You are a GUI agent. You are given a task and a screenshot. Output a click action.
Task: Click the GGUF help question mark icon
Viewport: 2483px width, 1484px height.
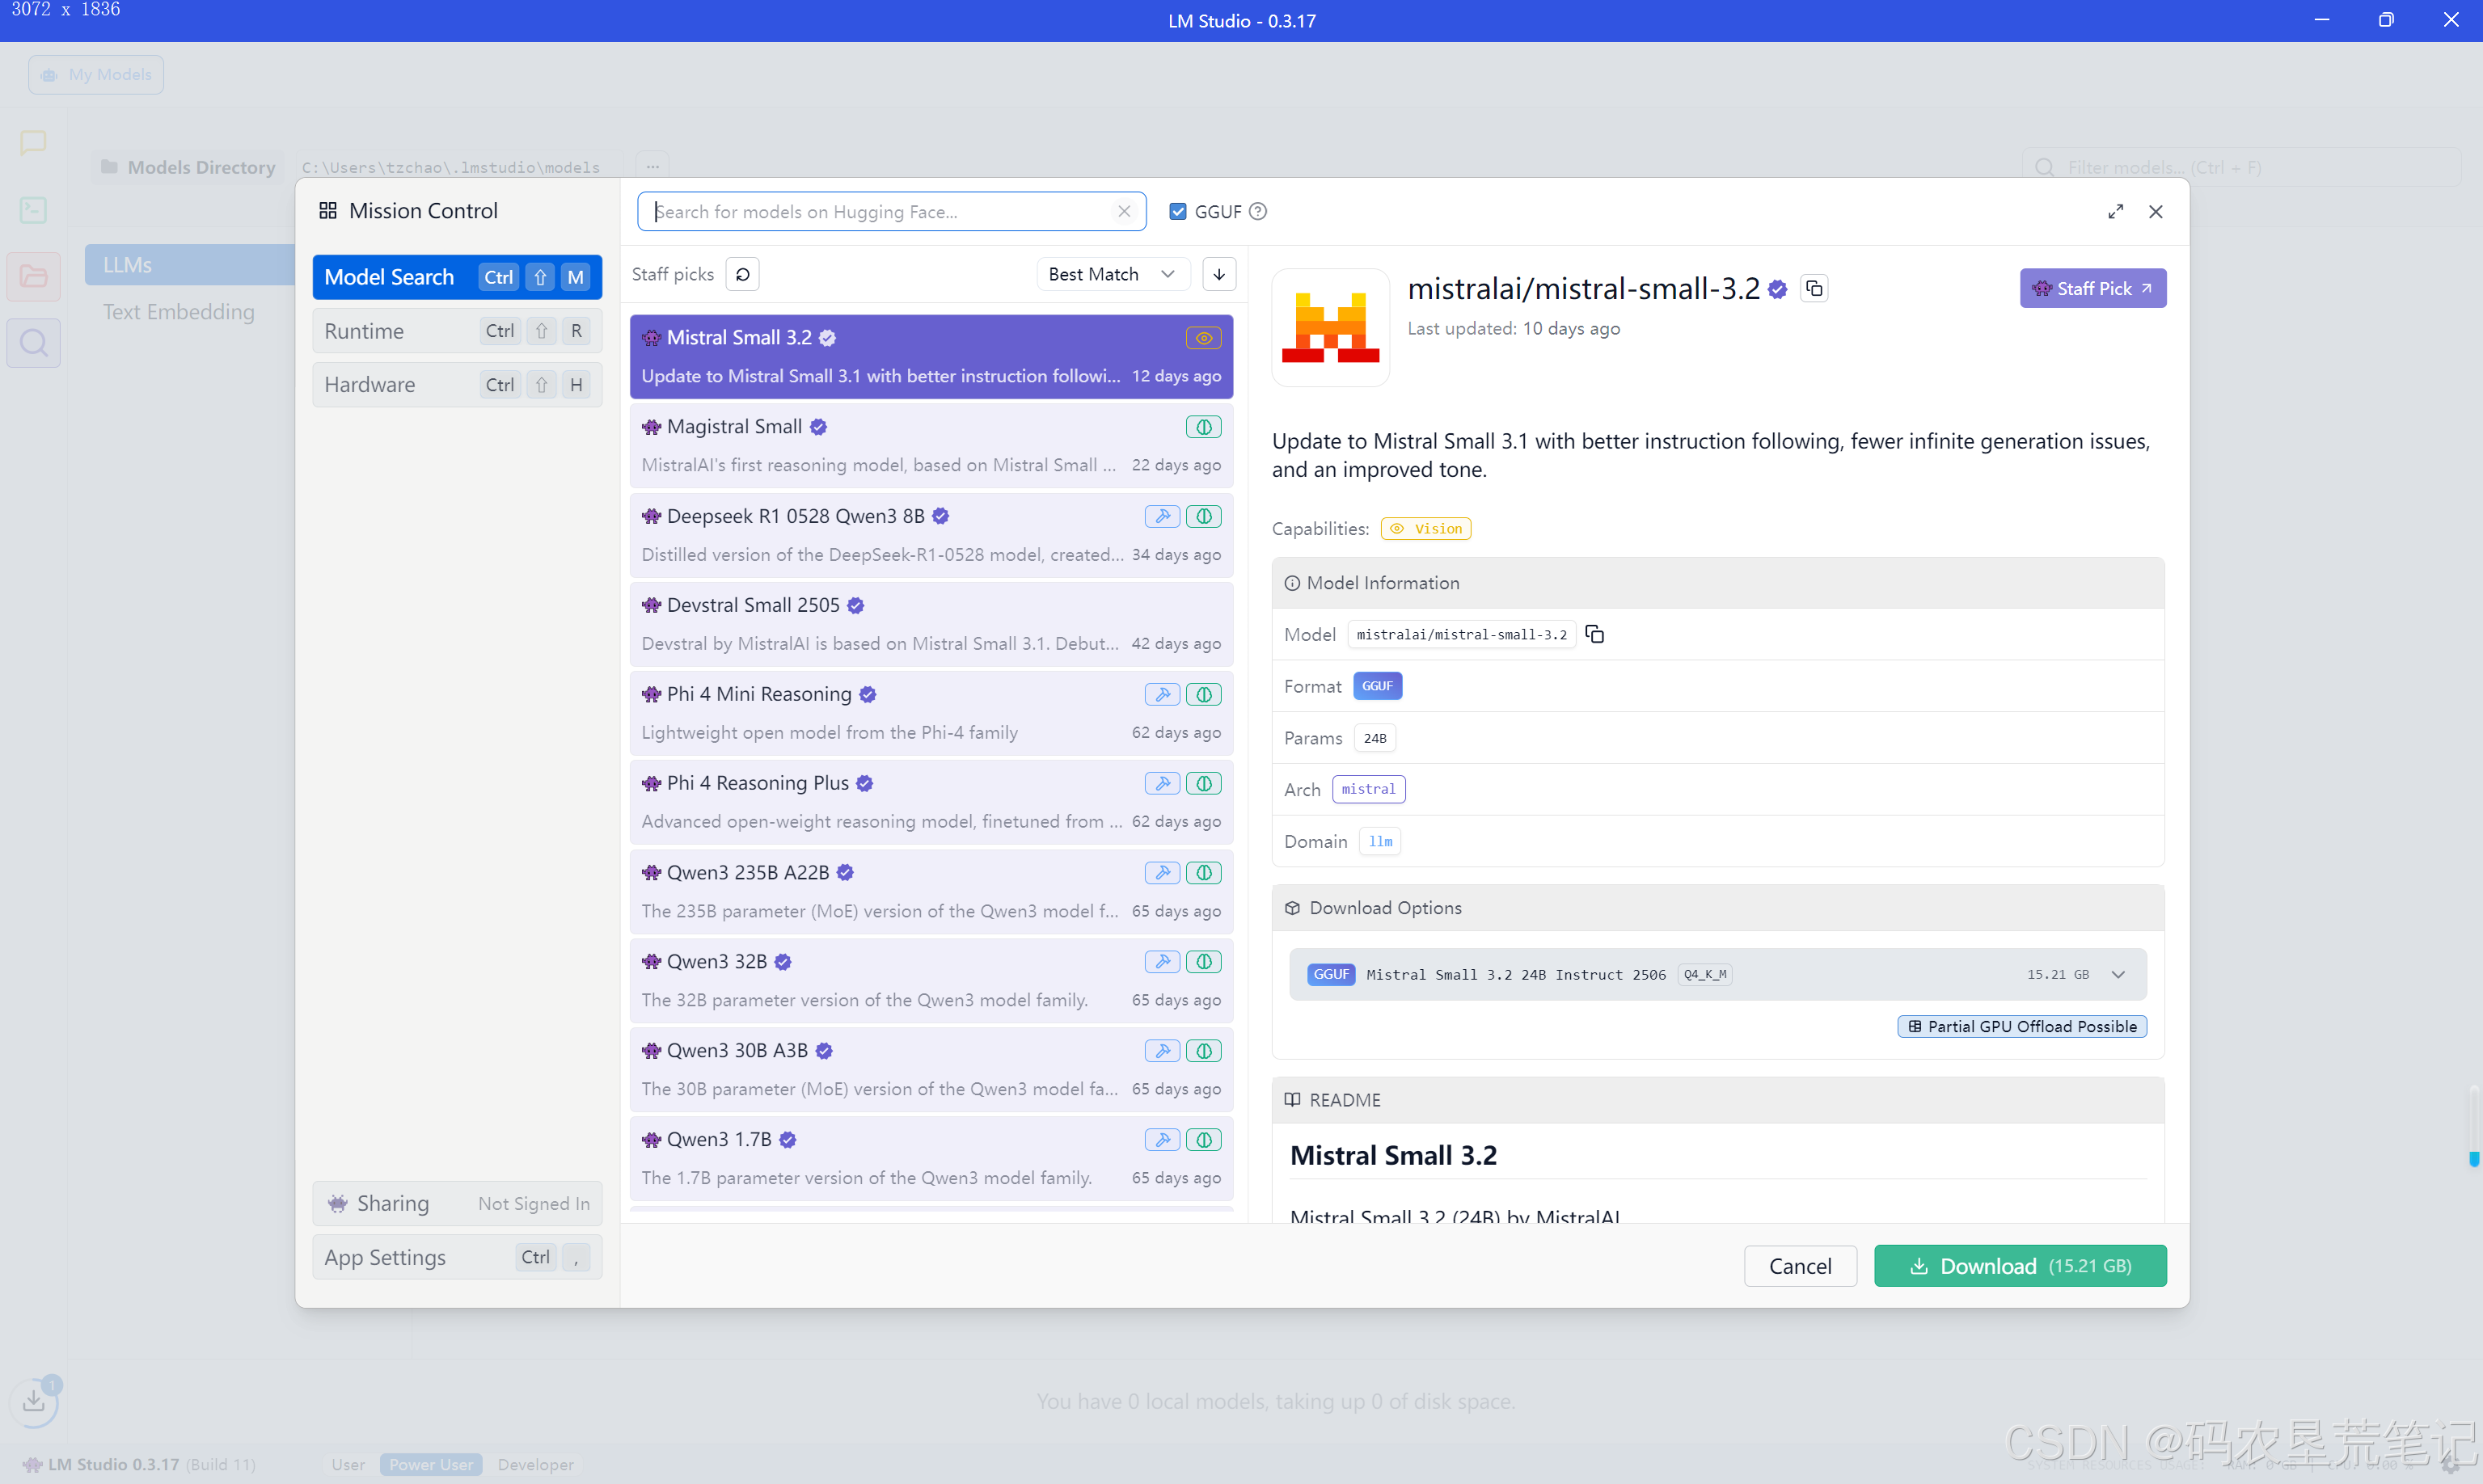click(x=1258, y=211)
